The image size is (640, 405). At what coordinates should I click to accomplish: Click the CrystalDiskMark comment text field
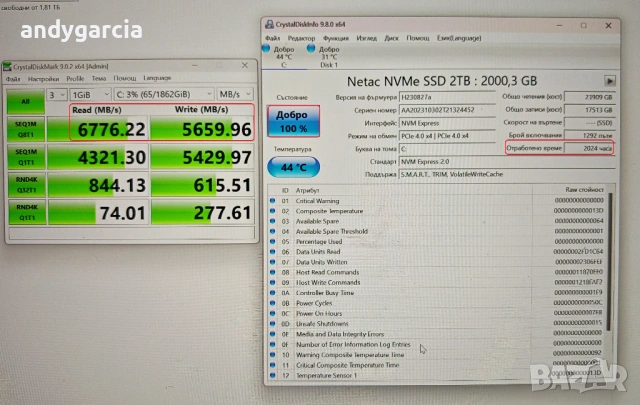pos(132,233)
